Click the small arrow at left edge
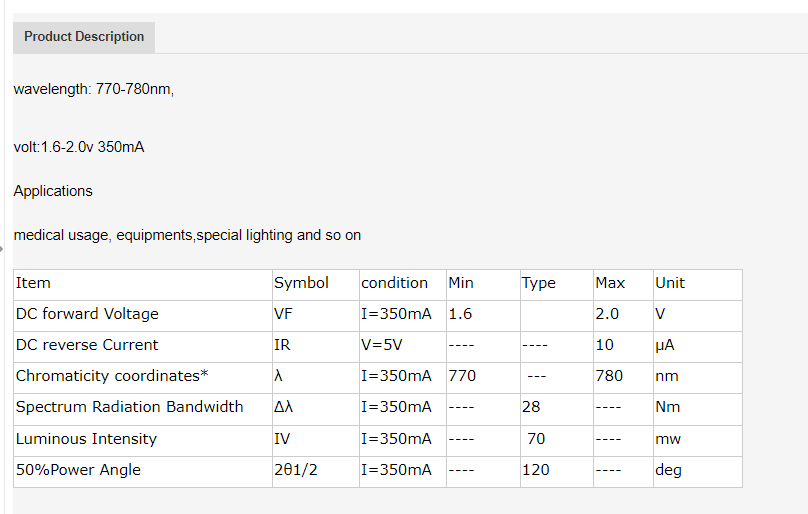The width and height of the screenshot is (808, 514). coord(2,249)
